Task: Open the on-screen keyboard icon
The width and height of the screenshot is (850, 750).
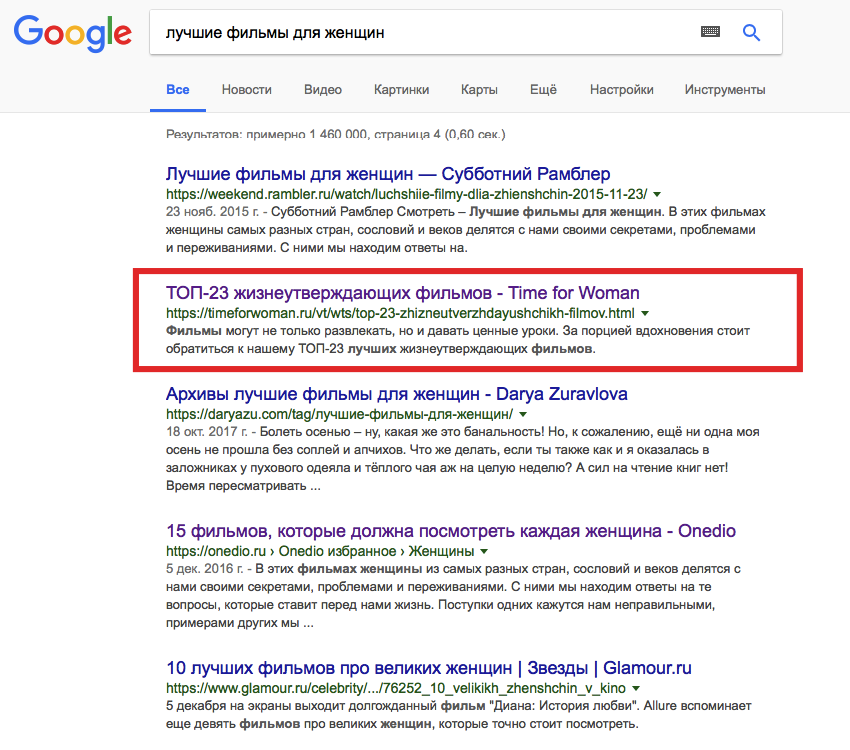Action: 710,31
